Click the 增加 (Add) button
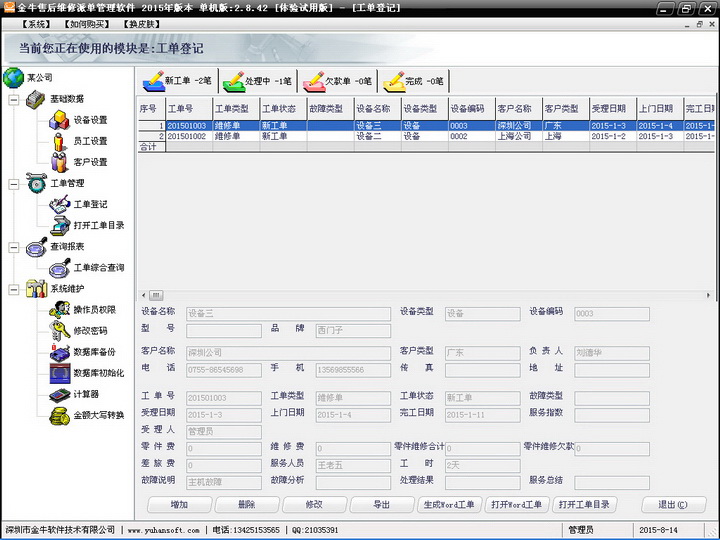The height and width of the screenshot is (540, 720). (x=178, y=505)
